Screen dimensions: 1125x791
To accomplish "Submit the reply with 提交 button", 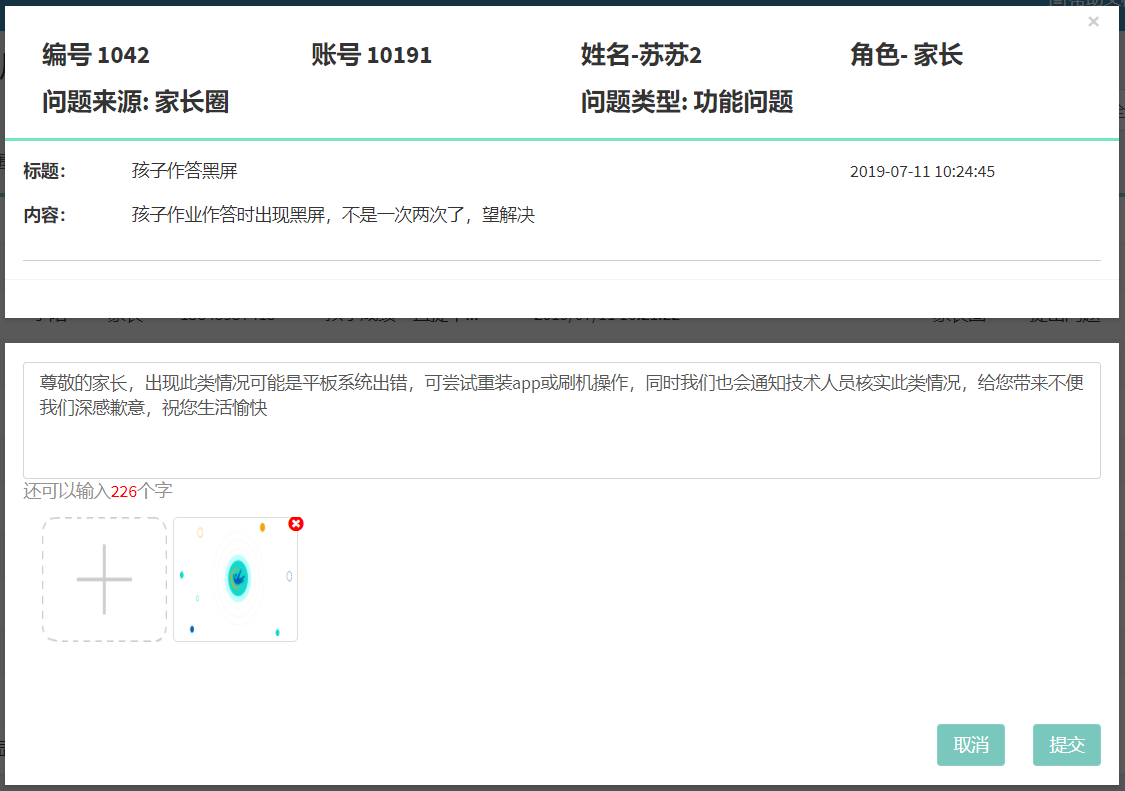I will pyautogui.click(x=1066, y=745).
